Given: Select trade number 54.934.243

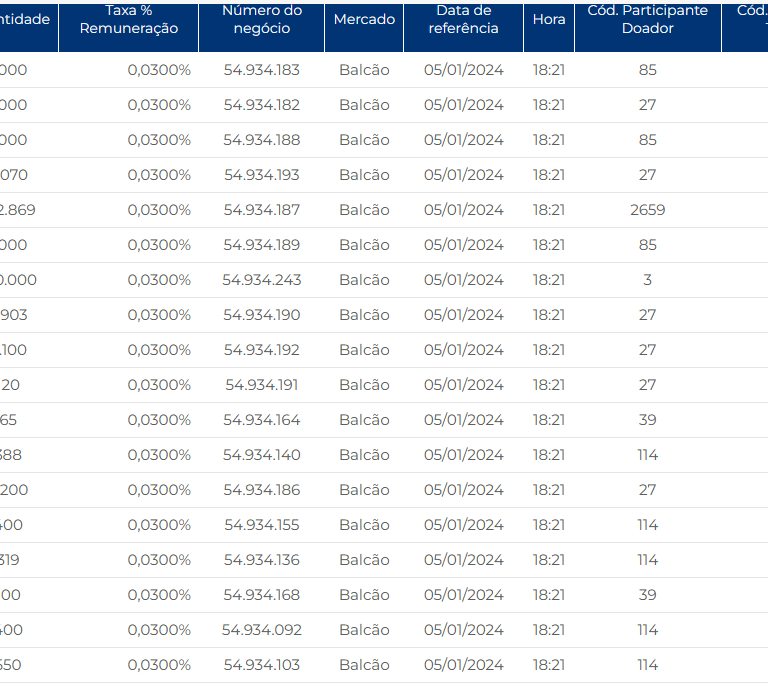Looking at the screenshot, I should [x=262, y=280].
